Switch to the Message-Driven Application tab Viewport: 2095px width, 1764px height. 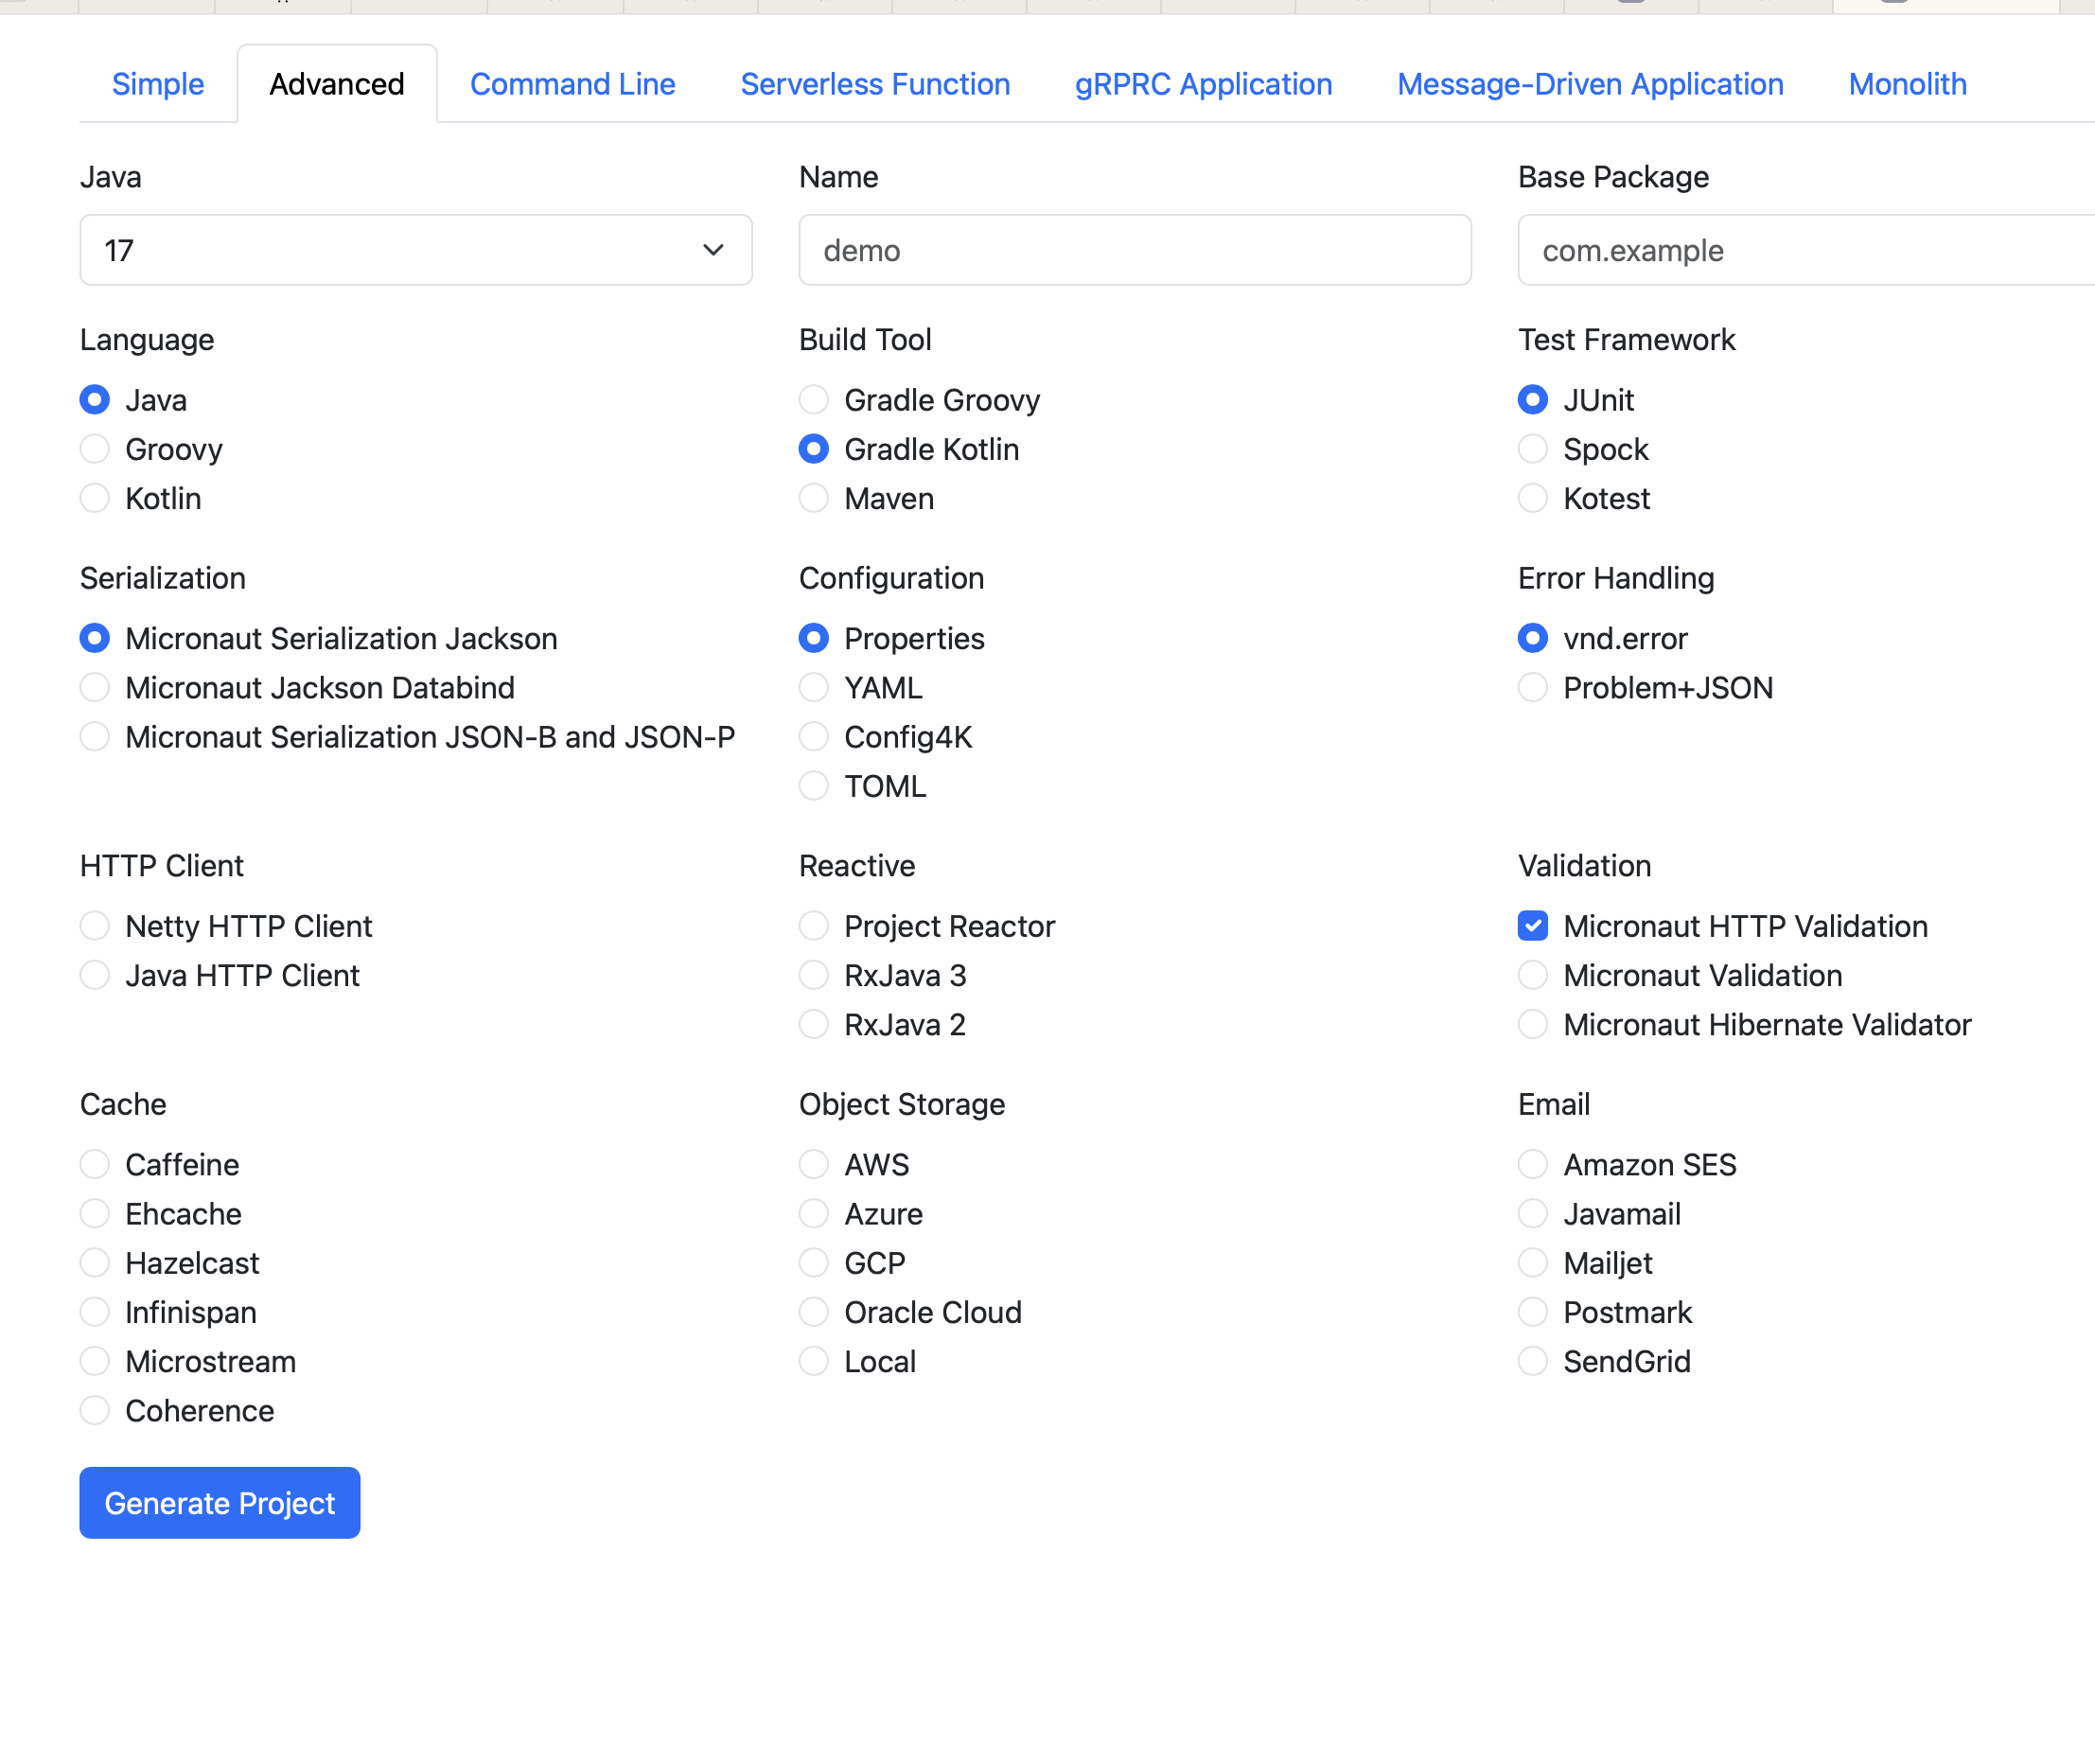(1590, 84)
